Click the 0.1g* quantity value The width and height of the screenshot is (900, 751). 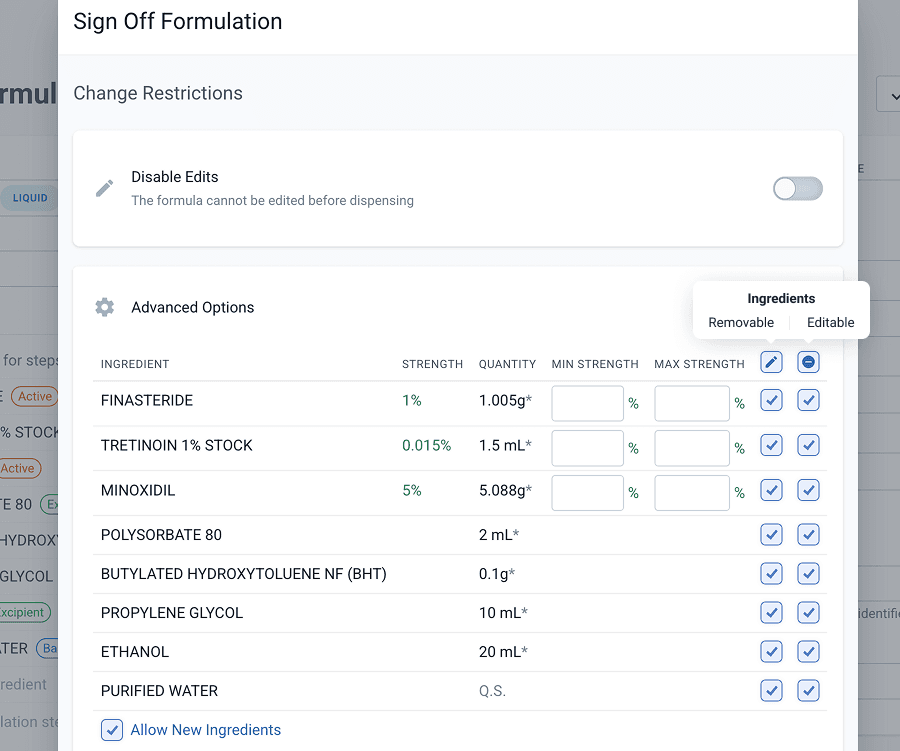point(496,574)
